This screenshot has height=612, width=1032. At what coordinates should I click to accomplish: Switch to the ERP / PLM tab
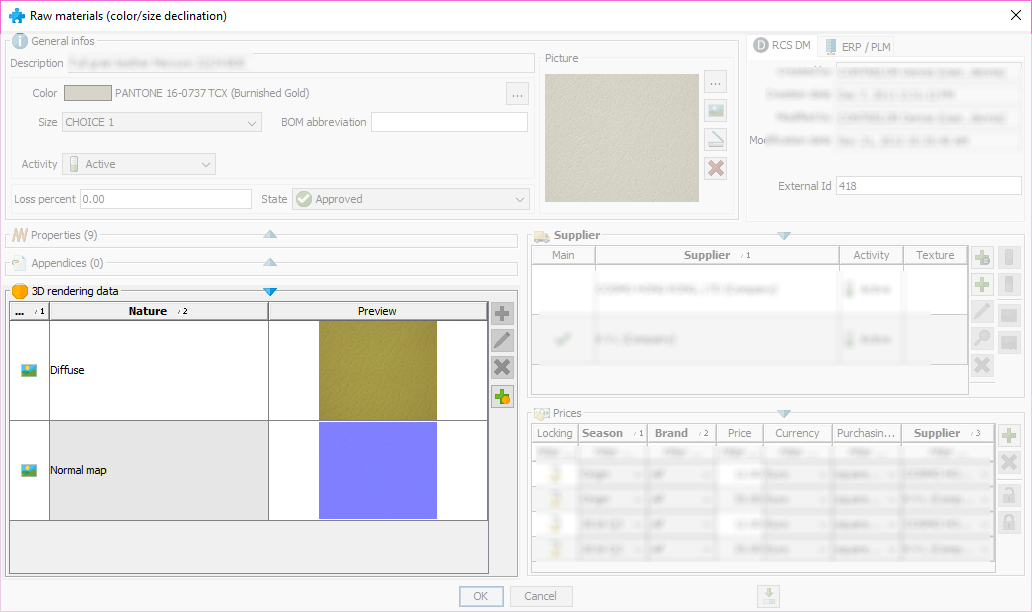[858, 47]
